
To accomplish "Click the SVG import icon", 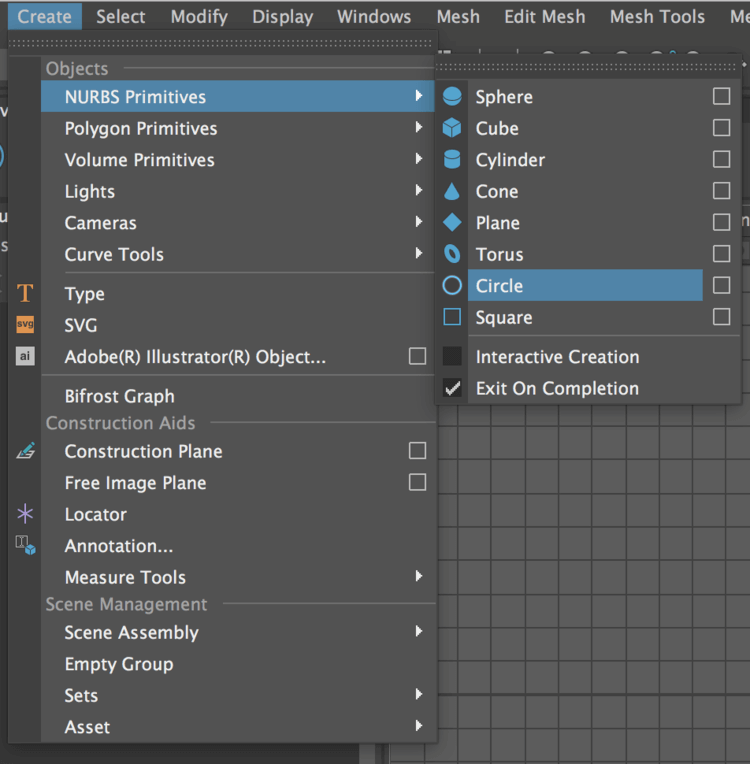I will click(25, 325).
